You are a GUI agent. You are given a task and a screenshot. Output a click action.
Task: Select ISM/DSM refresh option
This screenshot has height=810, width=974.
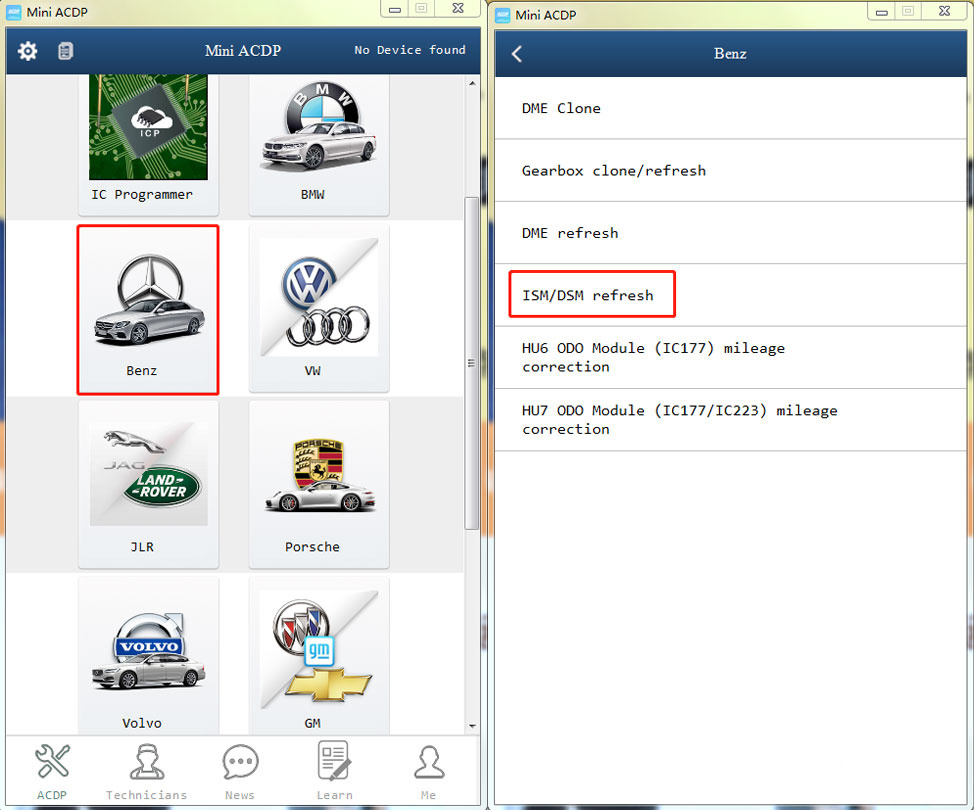(x=588, y=295)
